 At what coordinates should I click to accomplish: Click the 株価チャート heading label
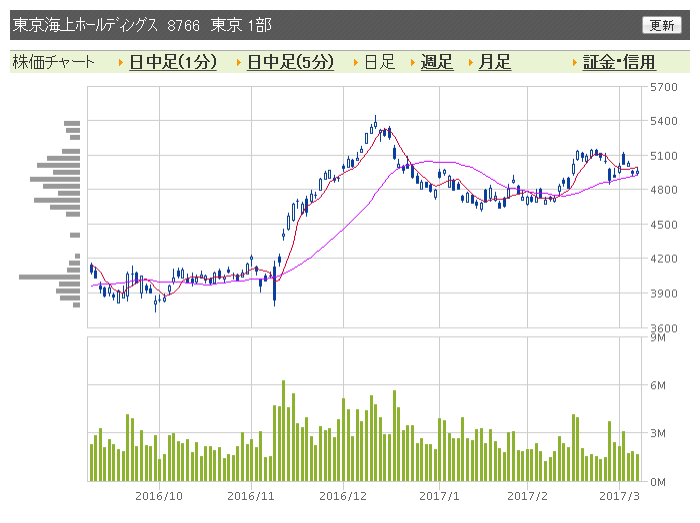click(54, 62)
